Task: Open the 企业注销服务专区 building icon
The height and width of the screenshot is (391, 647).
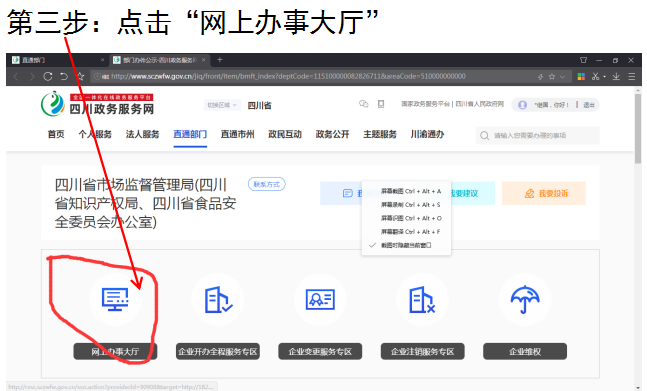Action: 422,299
